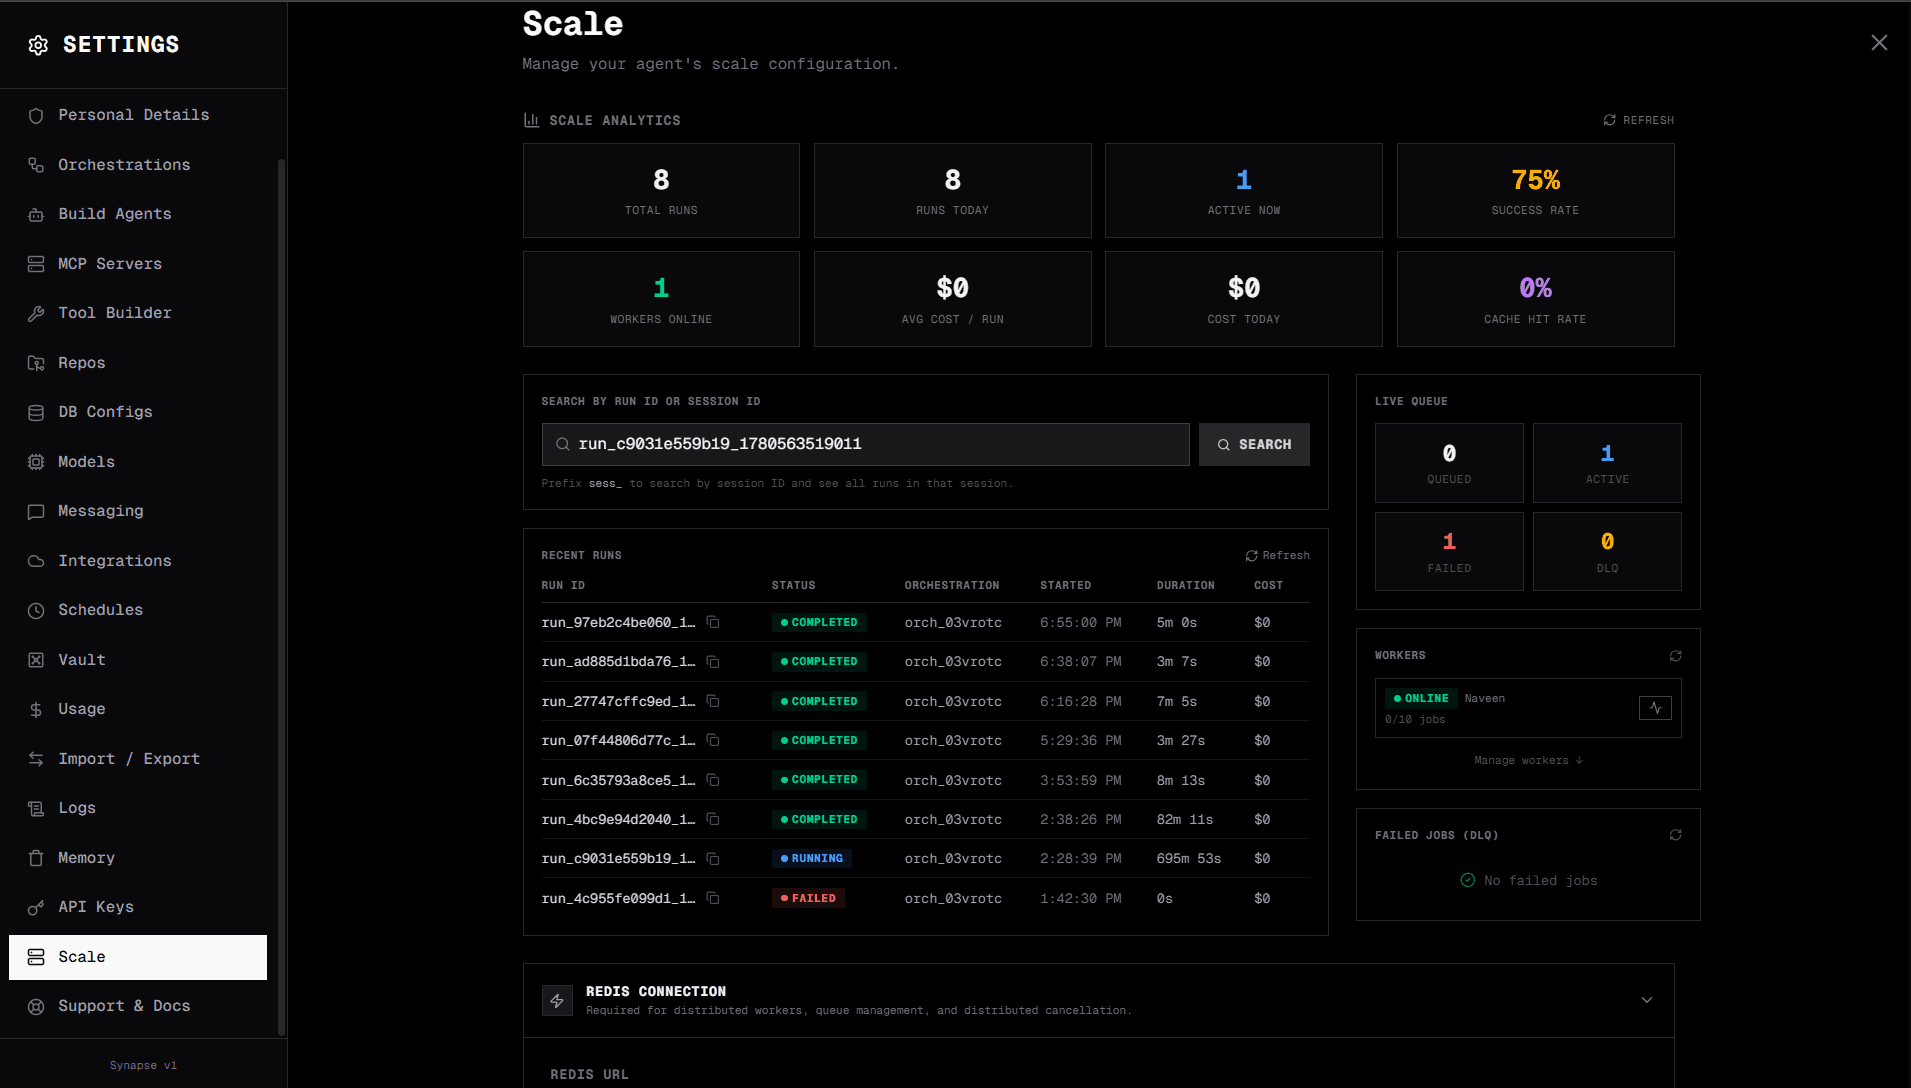This screenshot has width=1911, height=1088.
Task: Copy run ID for run_6c35793a8ce5
Action: (x=713, y=780)
